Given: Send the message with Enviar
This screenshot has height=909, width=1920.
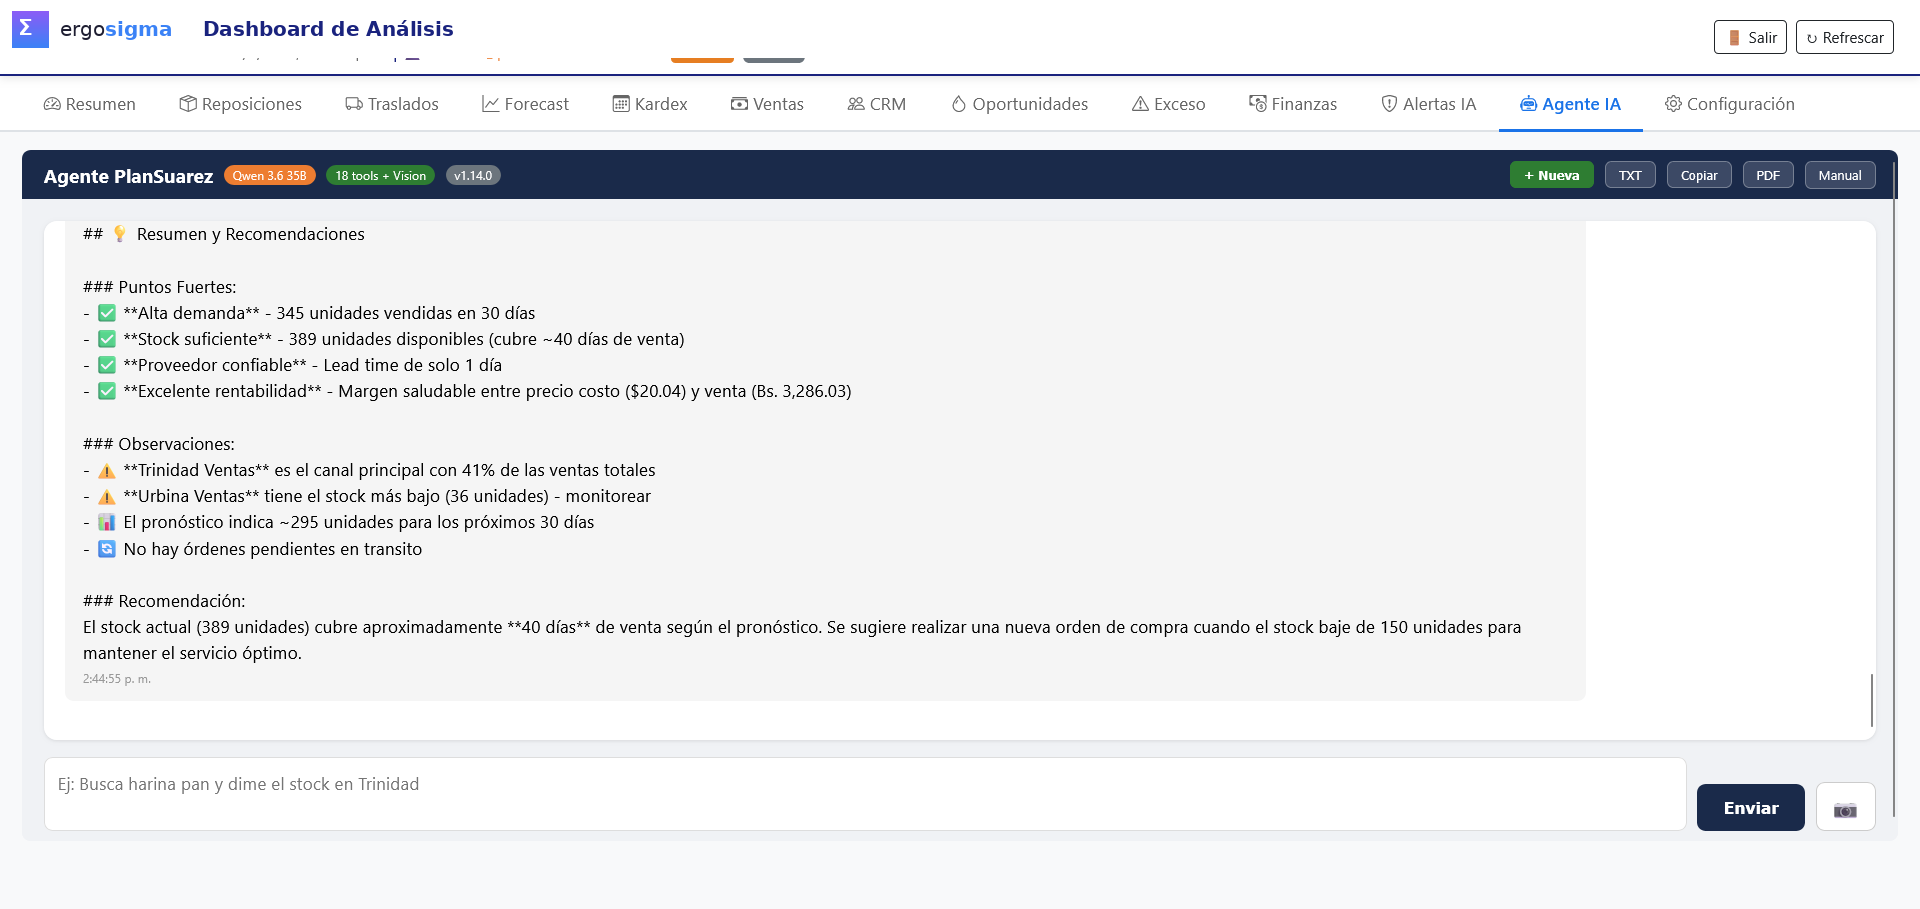Looking at the screenshot, I should [1751, 807].
